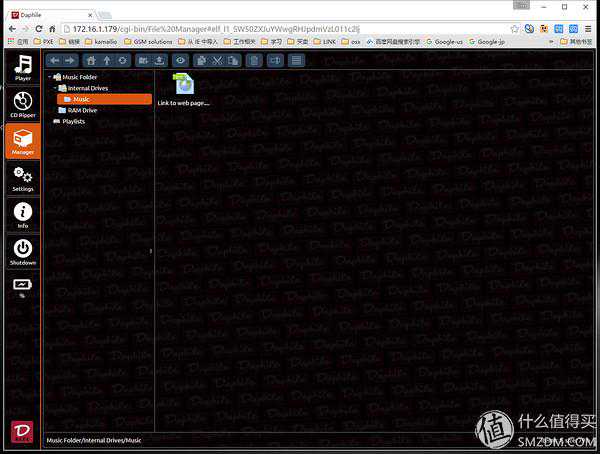Open the Chrome hamburger menu

[586, 27]
